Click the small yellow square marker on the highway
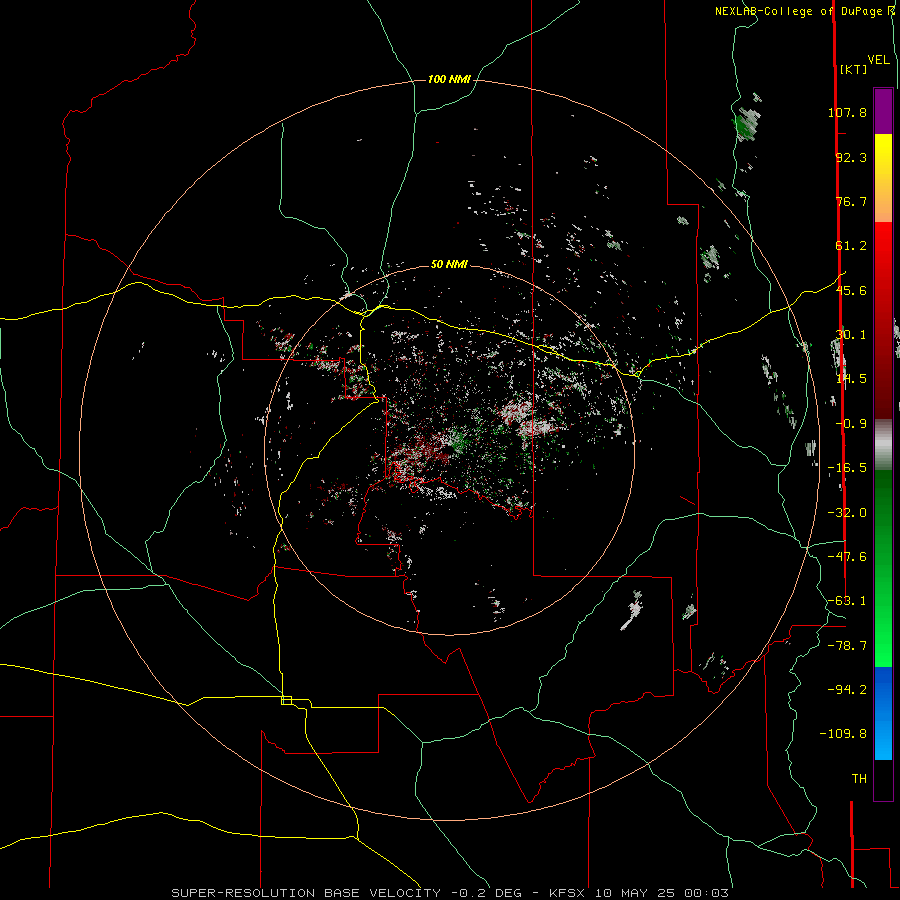This screenshot has width=900, height=900. click(x=286, y=700)
